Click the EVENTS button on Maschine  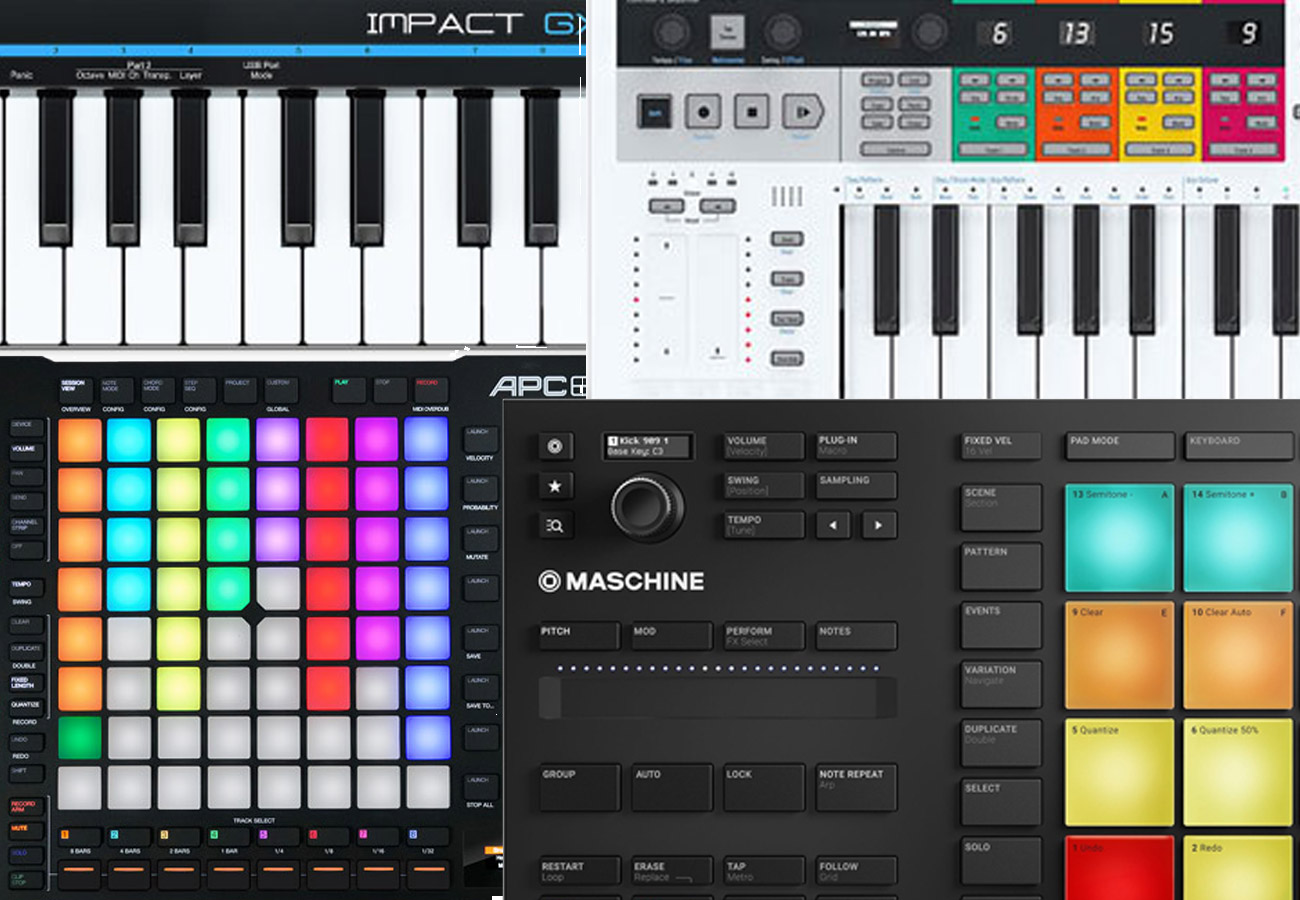(x=1001, y=625)
